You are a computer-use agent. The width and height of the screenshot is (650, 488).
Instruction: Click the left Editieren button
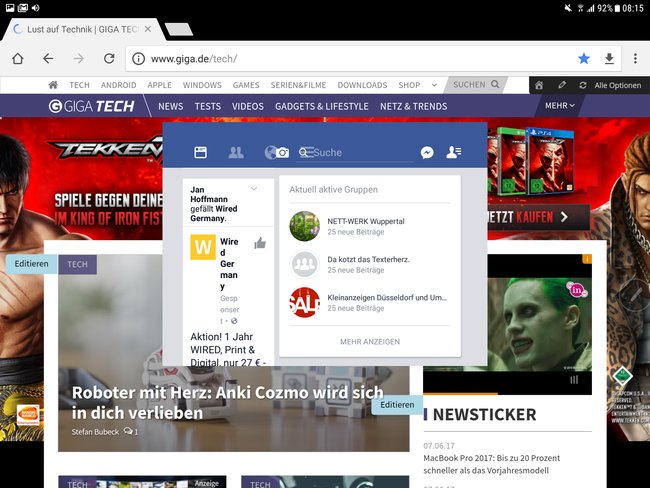pyautogui.click(x=32, y=264)
